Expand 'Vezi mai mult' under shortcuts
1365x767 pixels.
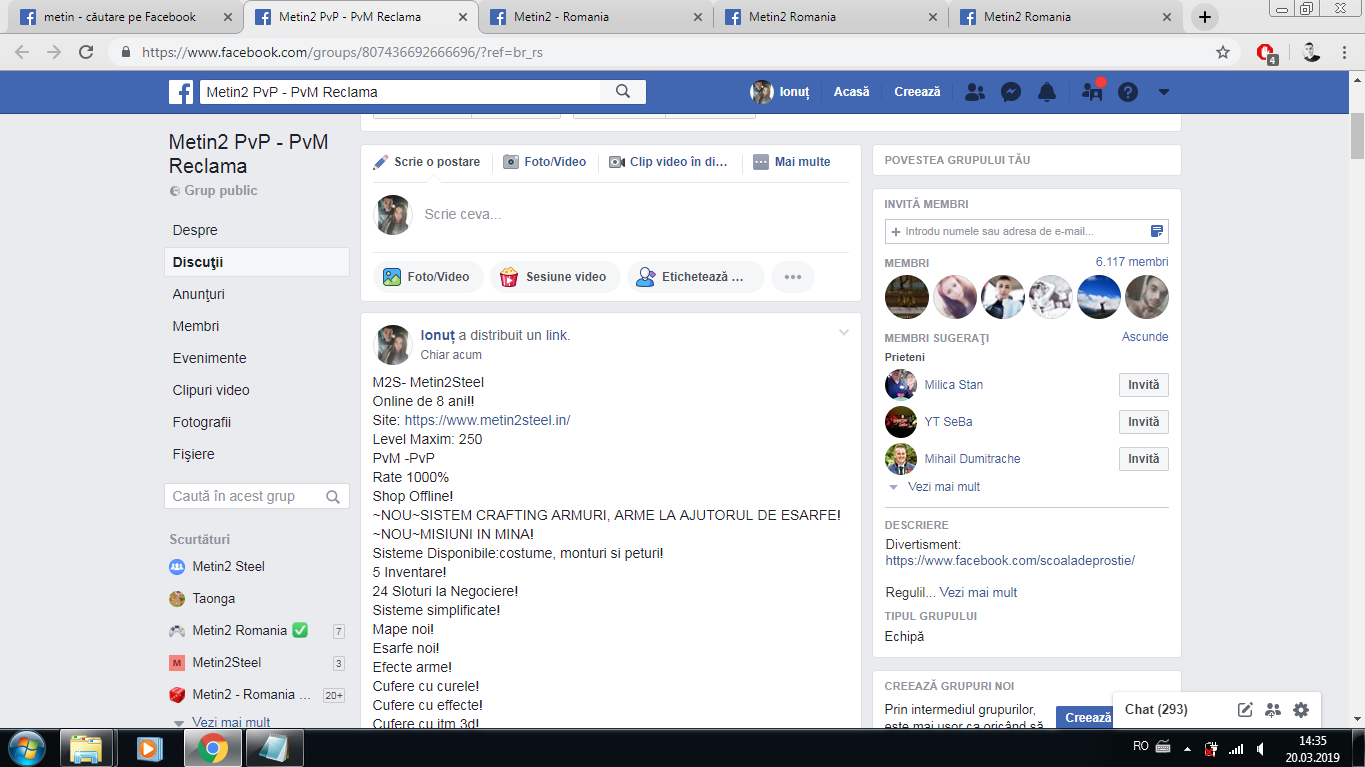(x=231, y=722)
